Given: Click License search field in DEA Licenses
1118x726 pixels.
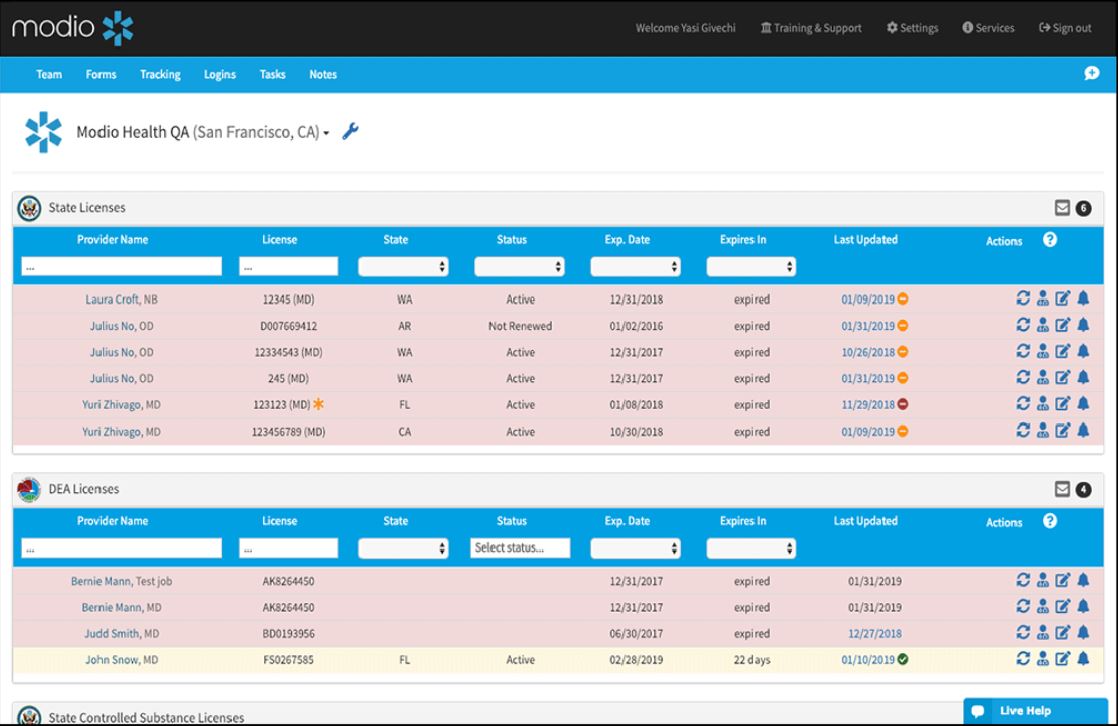Looking at the screenshot, I should coord(288,548).
